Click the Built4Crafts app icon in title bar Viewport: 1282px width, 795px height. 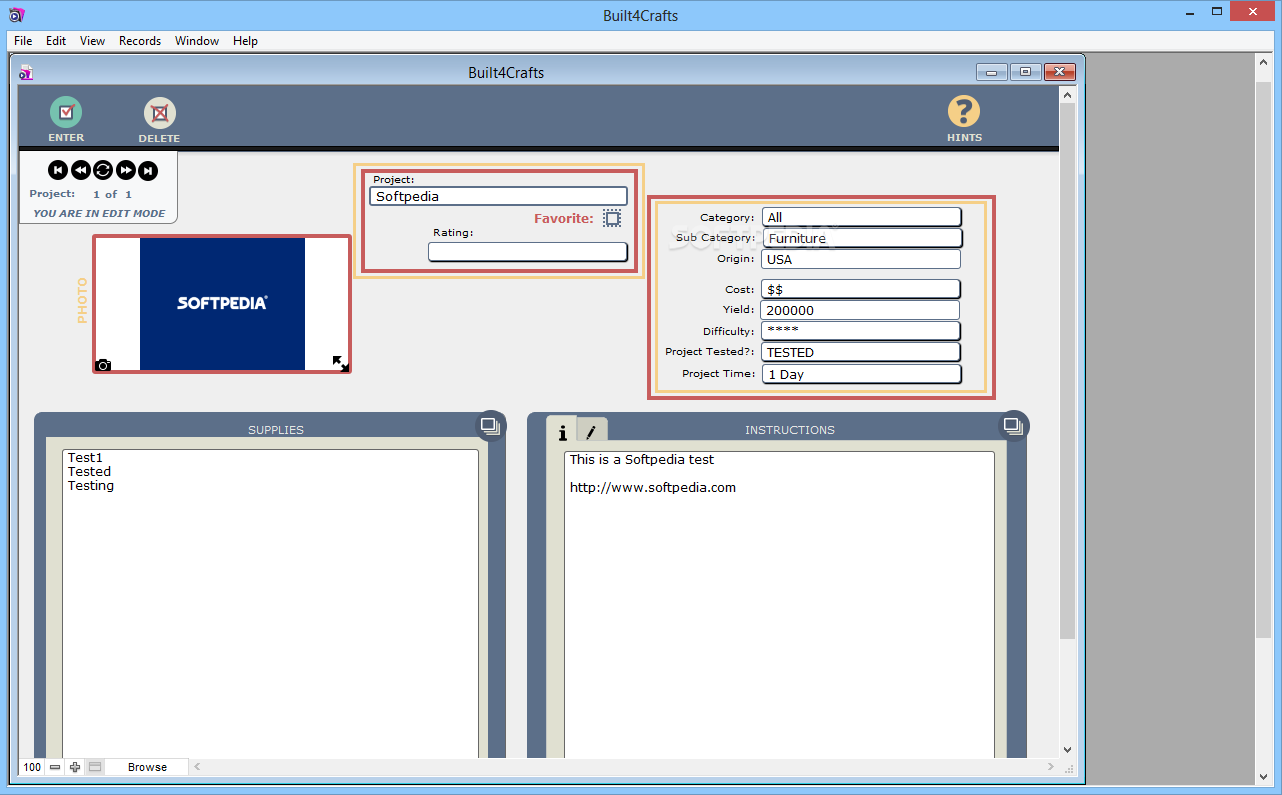pyautogui.click(x=17, y=15)
